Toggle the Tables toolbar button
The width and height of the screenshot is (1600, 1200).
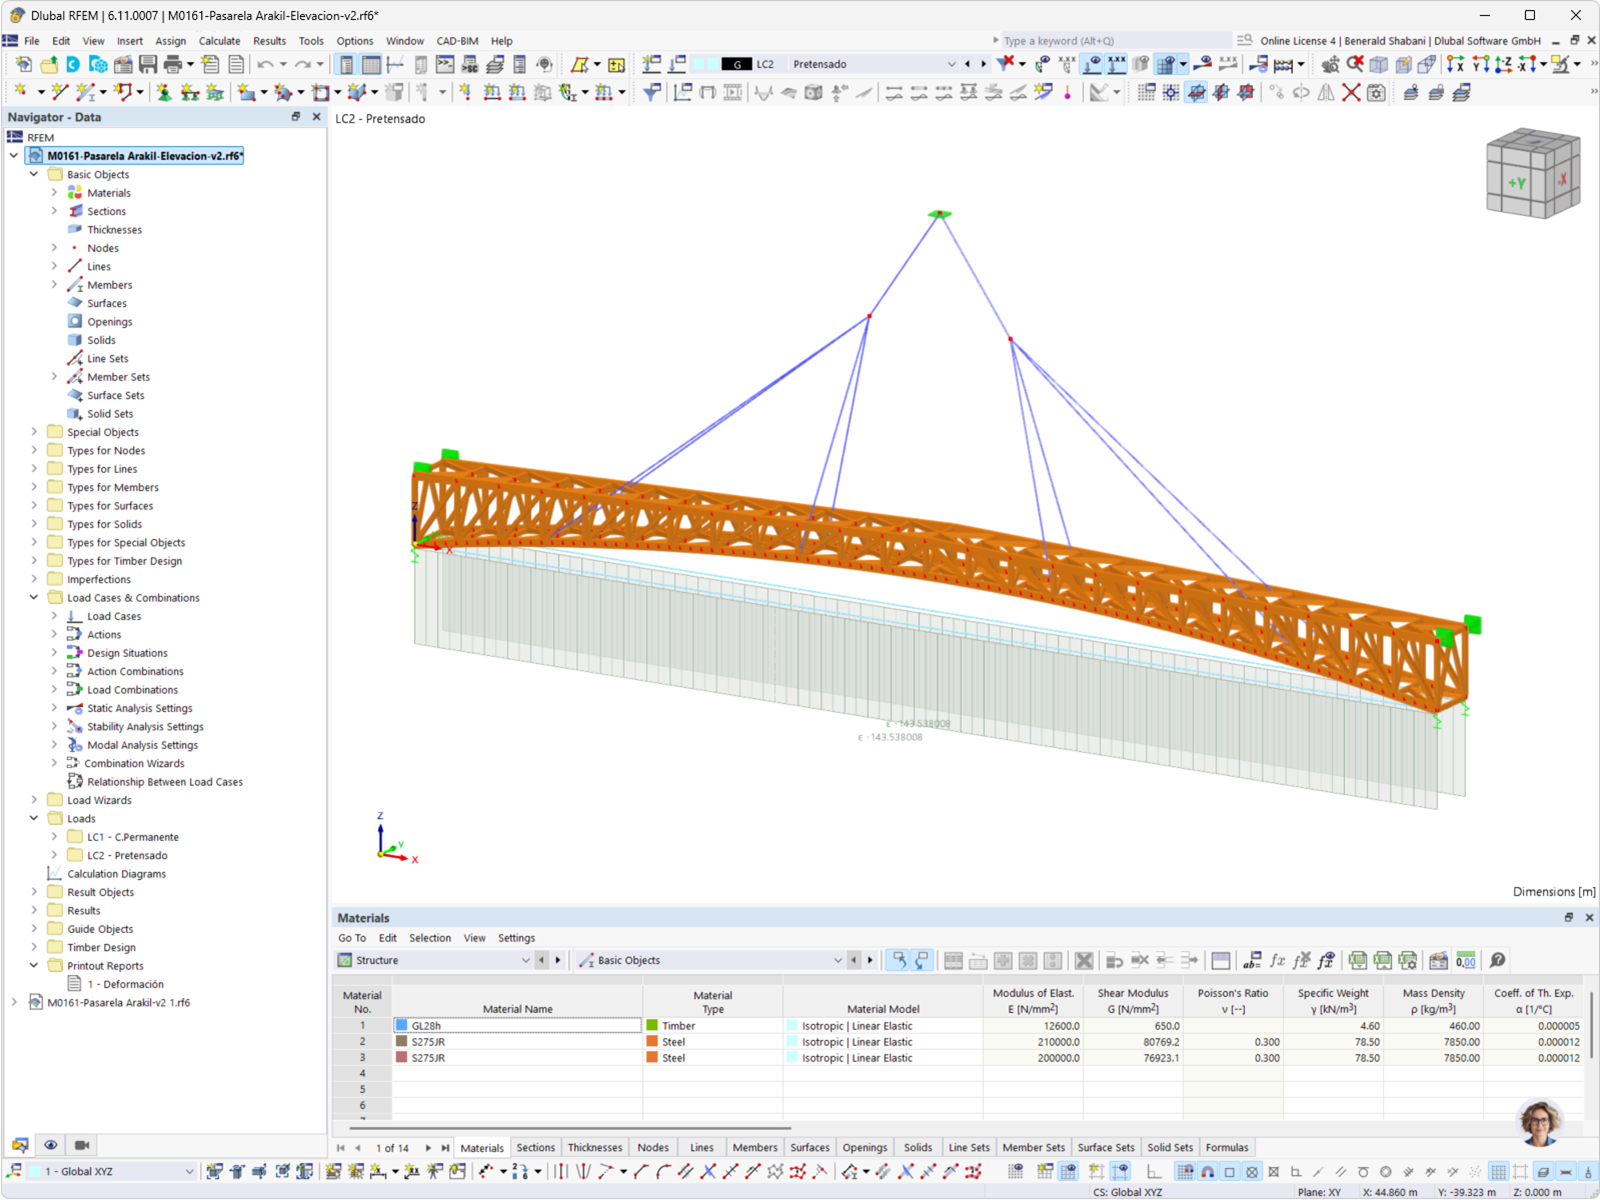pyautogui.click(x=371, y=64)
